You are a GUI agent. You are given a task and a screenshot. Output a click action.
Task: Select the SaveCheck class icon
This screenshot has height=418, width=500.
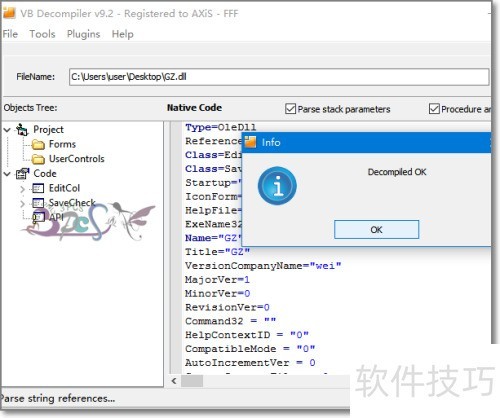point(38,203)
